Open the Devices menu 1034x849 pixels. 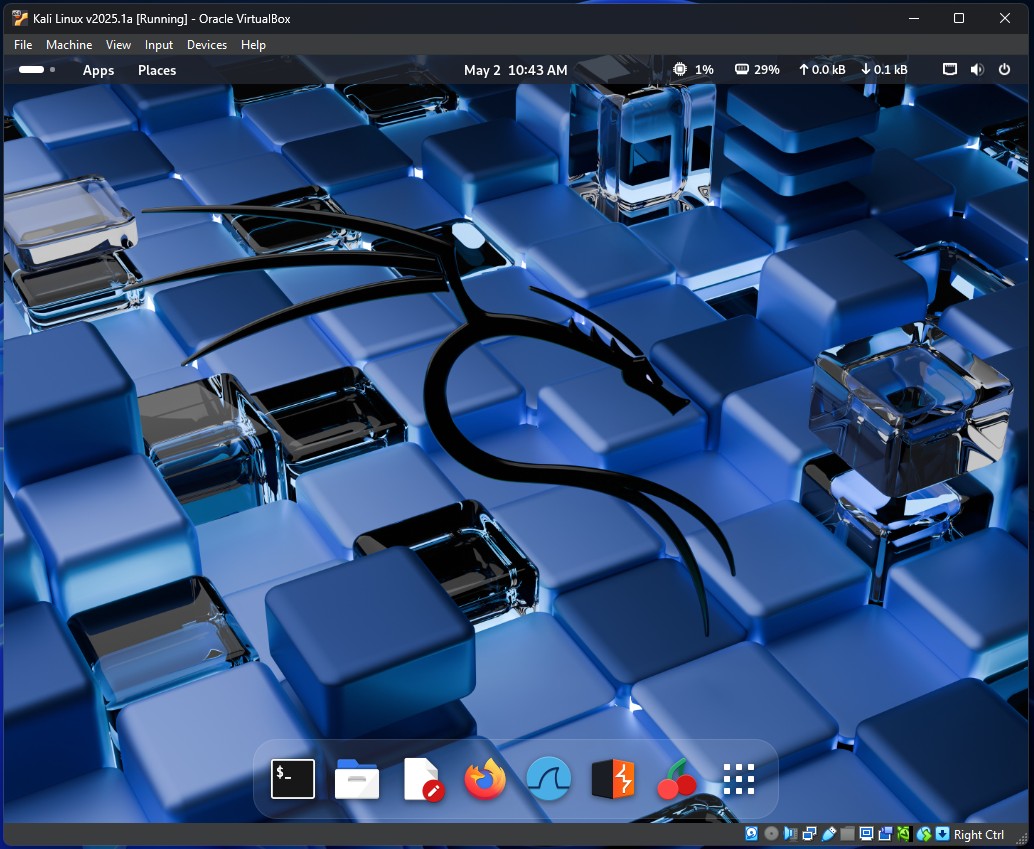coord(207,45)
